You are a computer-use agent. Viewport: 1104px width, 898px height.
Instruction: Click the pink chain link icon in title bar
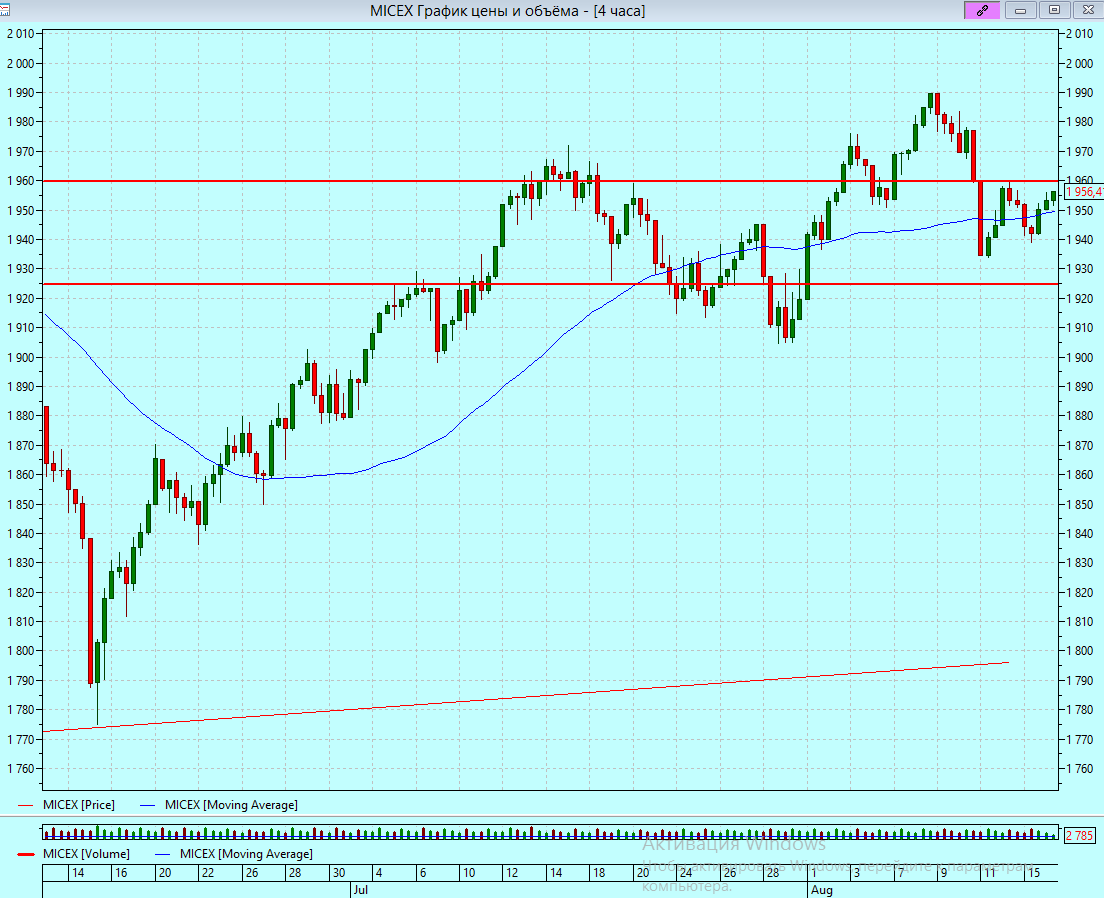tap(981, 10)
